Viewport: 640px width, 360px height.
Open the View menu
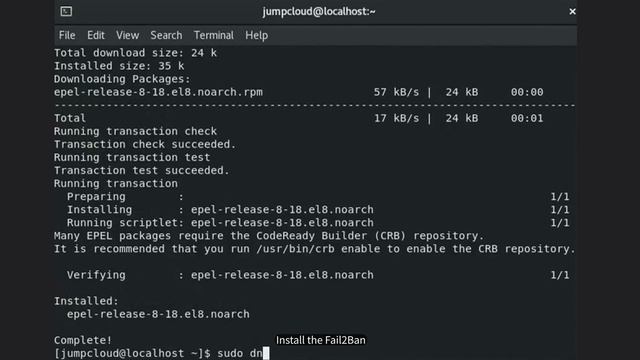tap(127, 36)
